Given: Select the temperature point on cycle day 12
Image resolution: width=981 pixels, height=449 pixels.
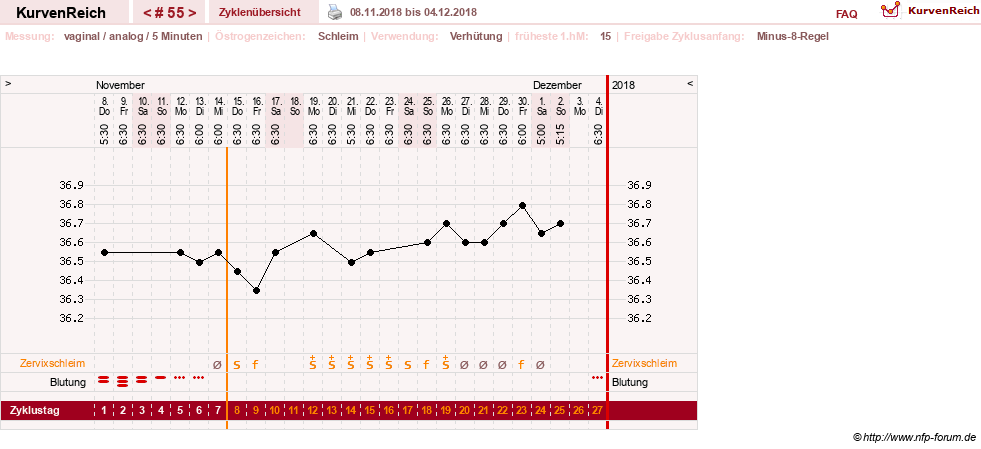Looking at the screenshot, I should (x=313, y=234).
